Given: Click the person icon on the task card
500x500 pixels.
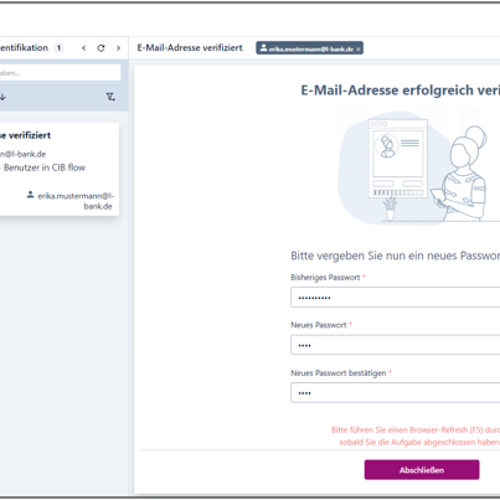Looking at the screenshot, I should (x=30, y=195).
